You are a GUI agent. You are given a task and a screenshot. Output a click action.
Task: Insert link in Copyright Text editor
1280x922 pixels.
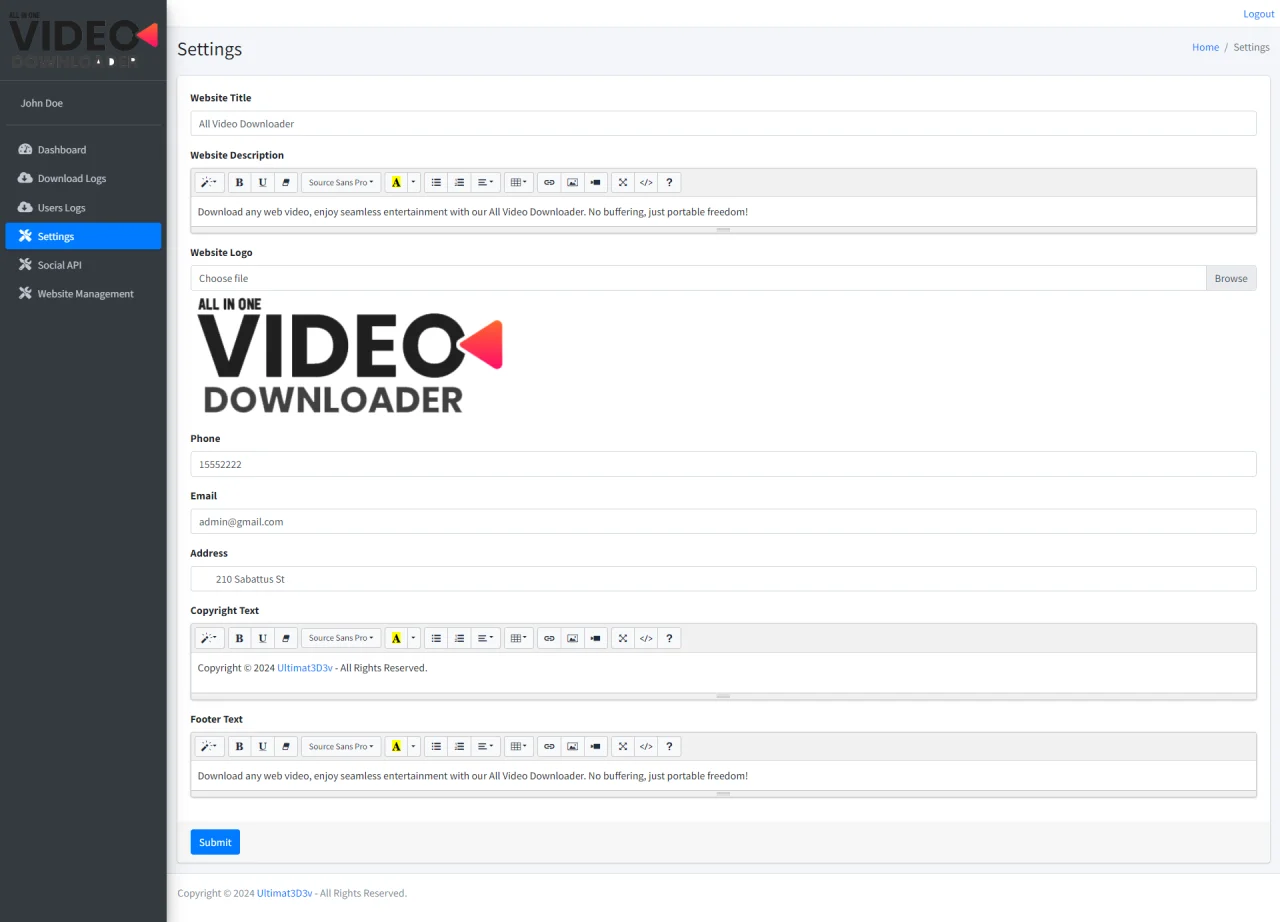pos(549,638)
